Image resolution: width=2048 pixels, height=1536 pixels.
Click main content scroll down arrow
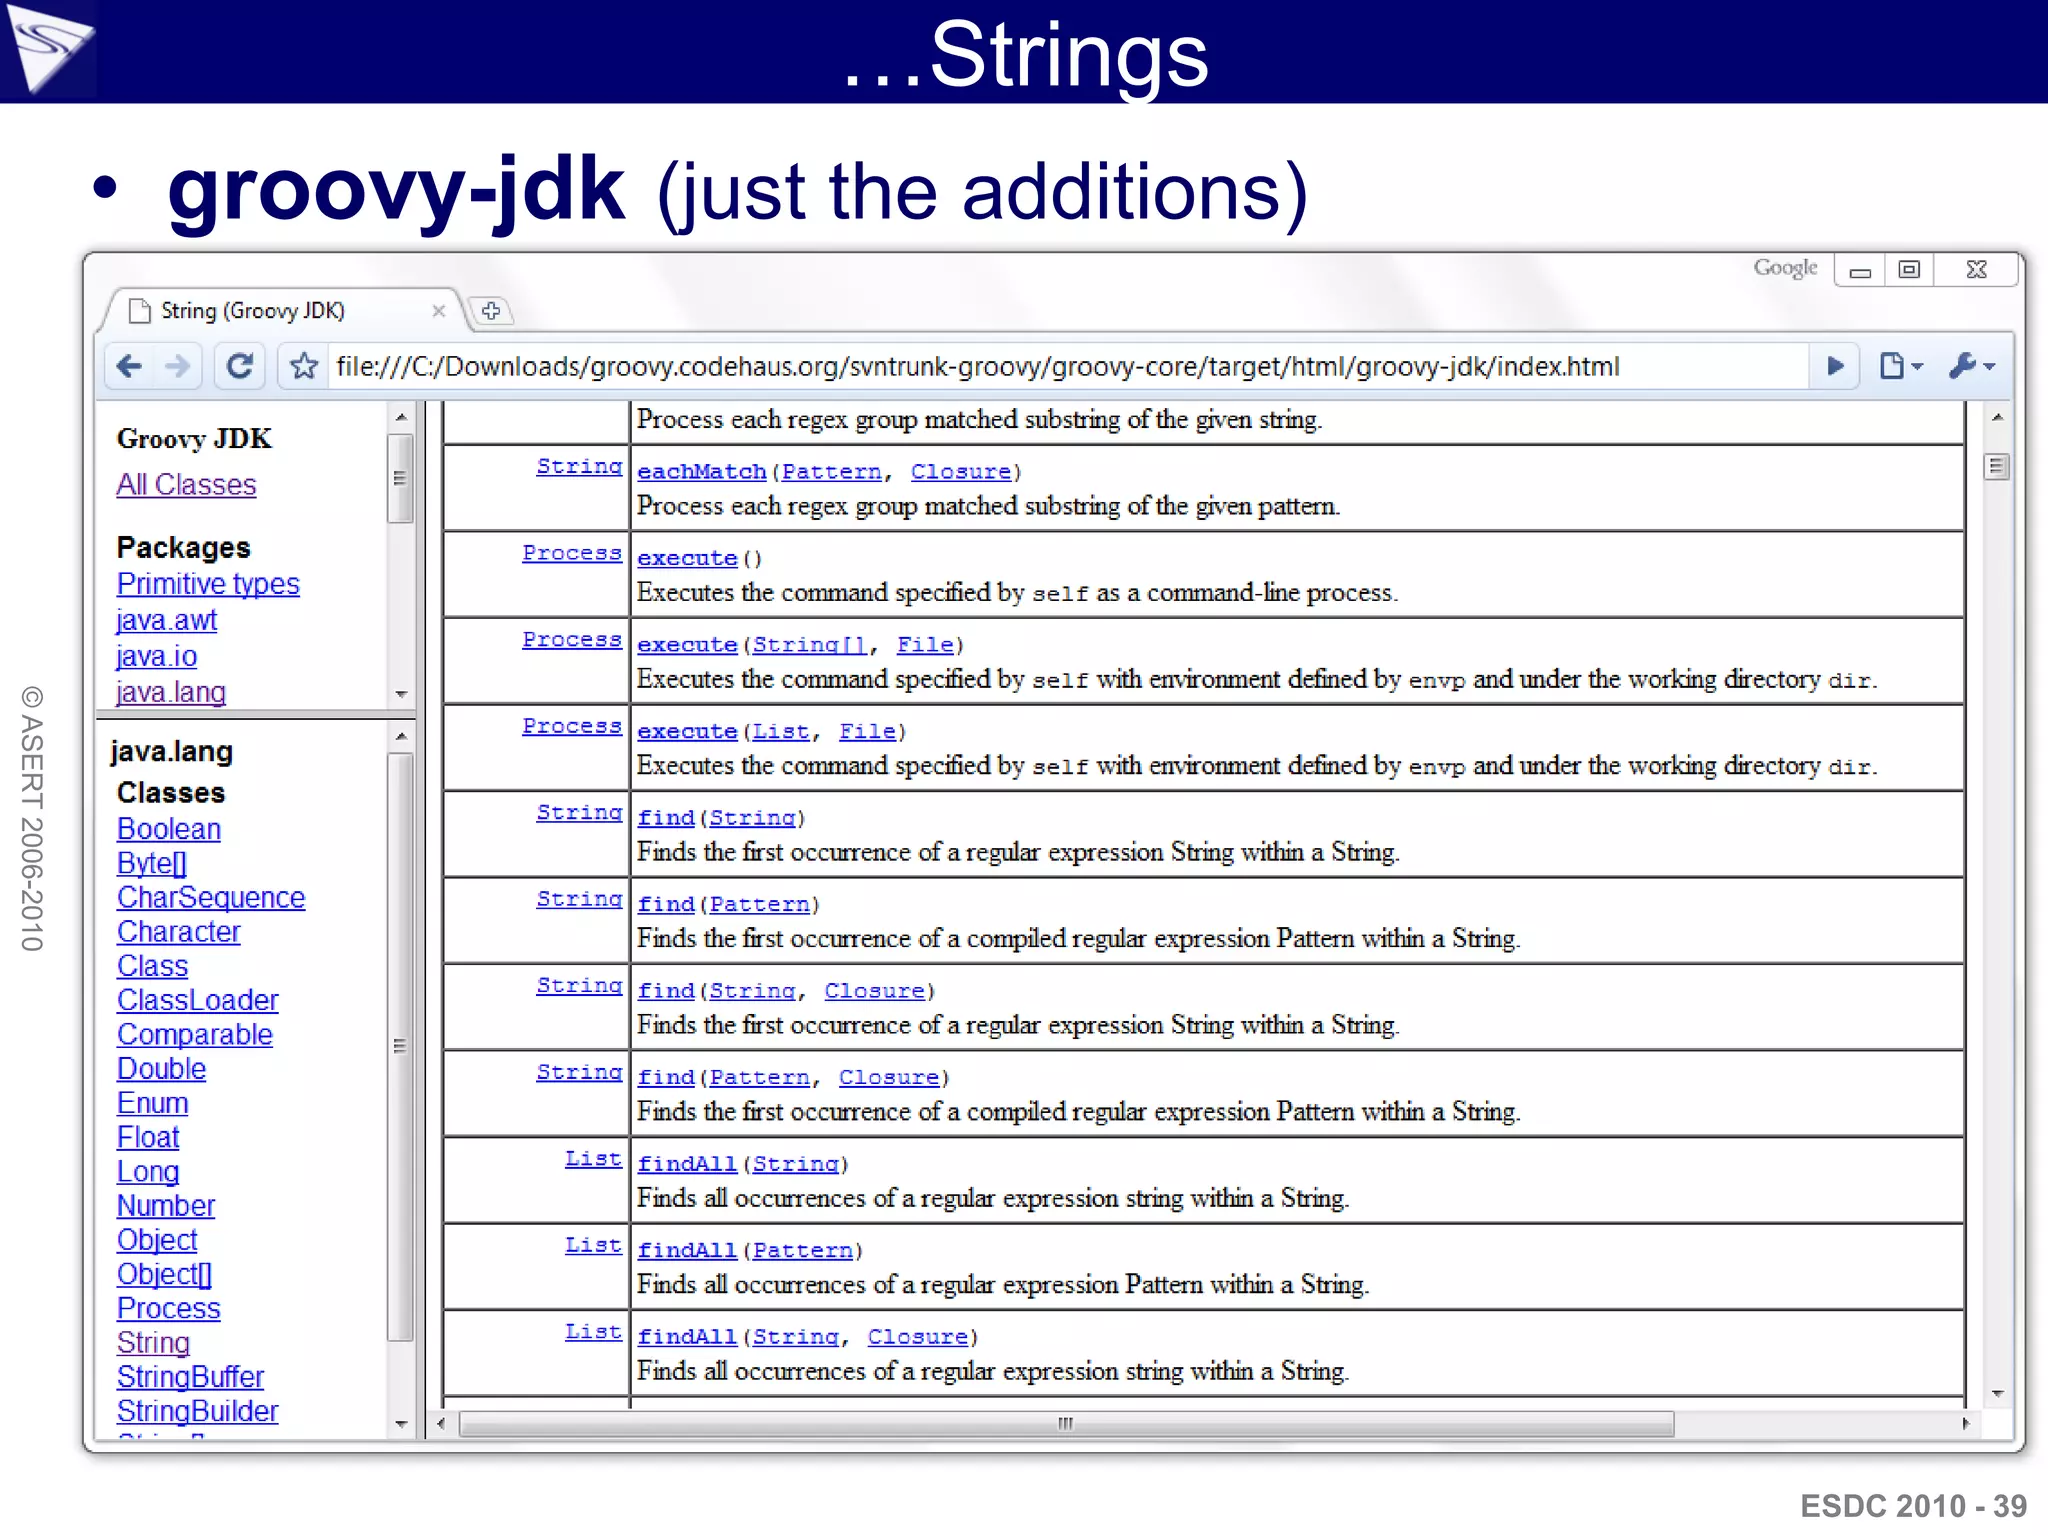coord(1997,1393)
